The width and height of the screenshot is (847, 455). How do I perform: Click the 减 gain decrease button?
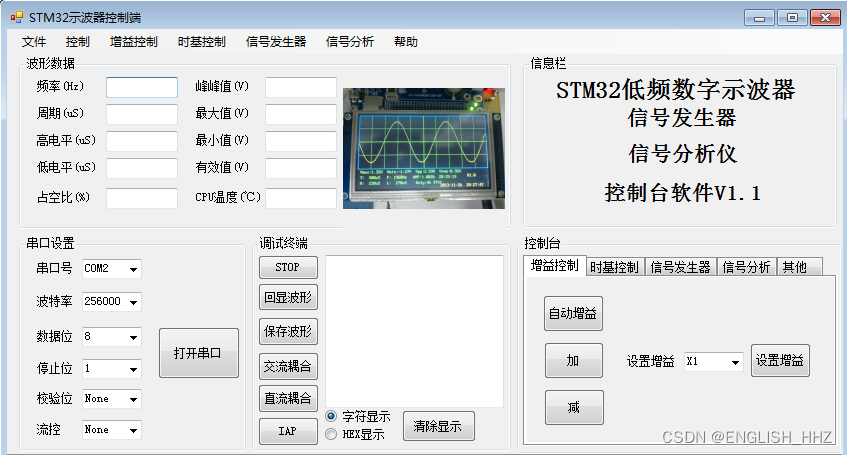pos(574,407)
